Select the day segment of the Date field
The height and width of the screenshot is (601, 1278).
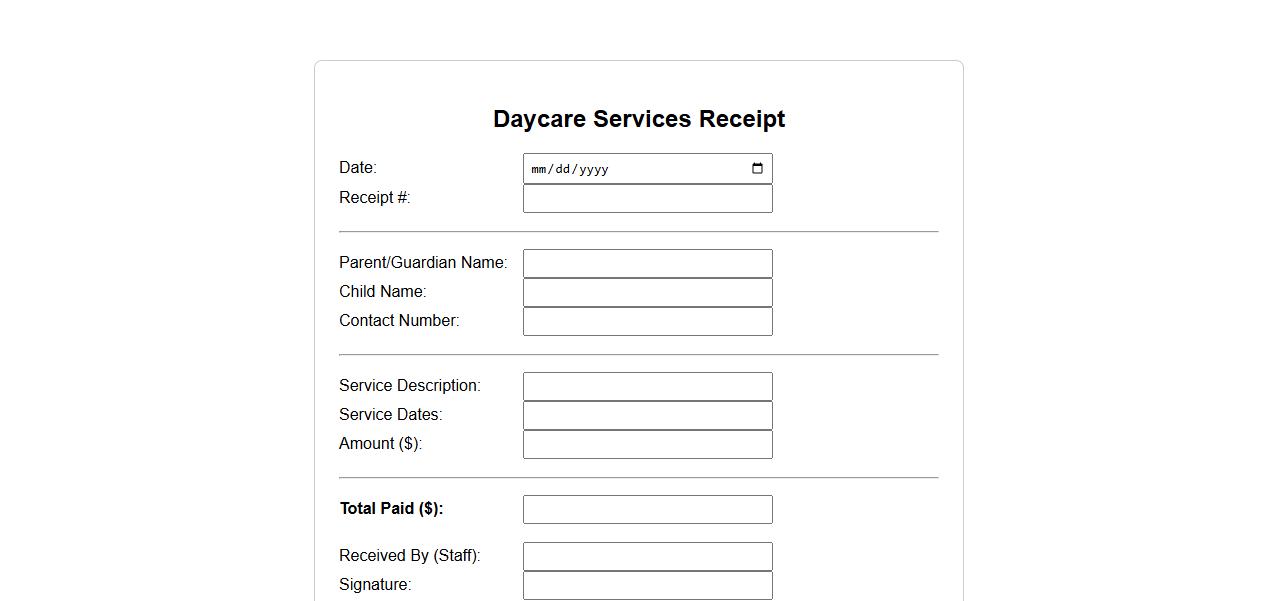[x=563, y=169]
